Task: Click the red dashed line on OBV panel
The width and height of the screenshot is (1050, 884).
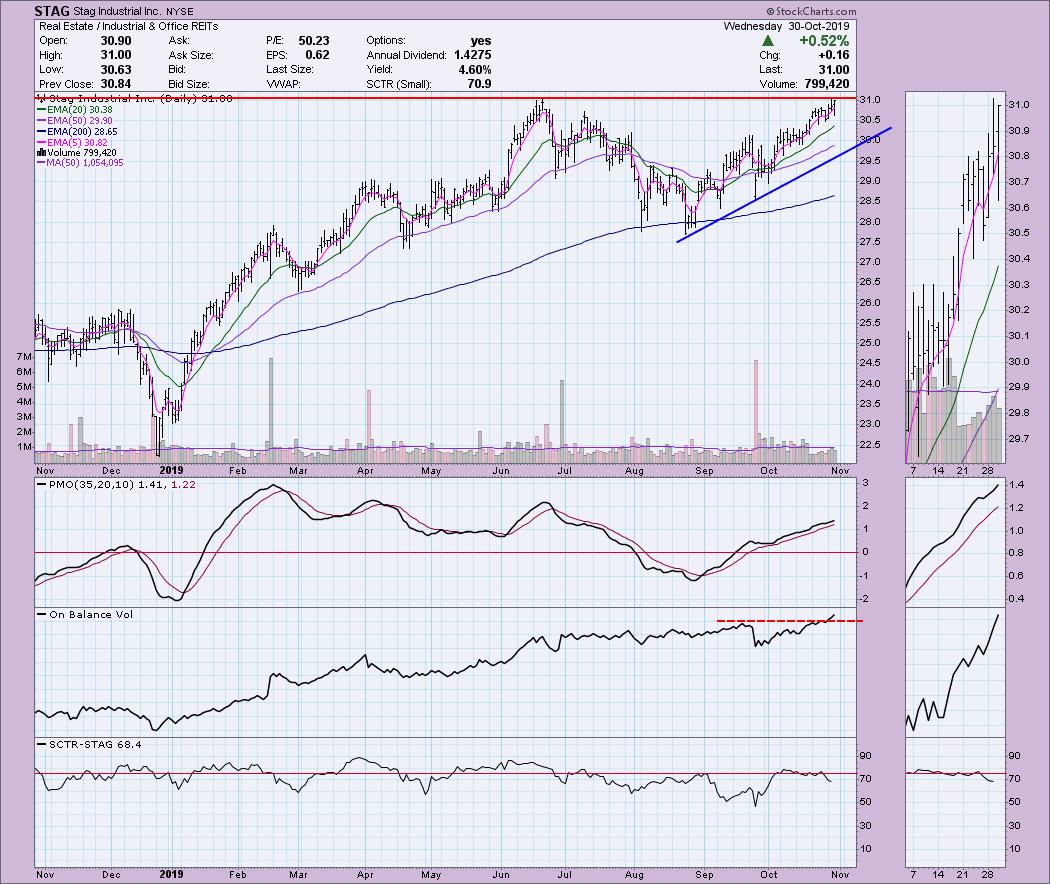Action: tap(789, 621)
